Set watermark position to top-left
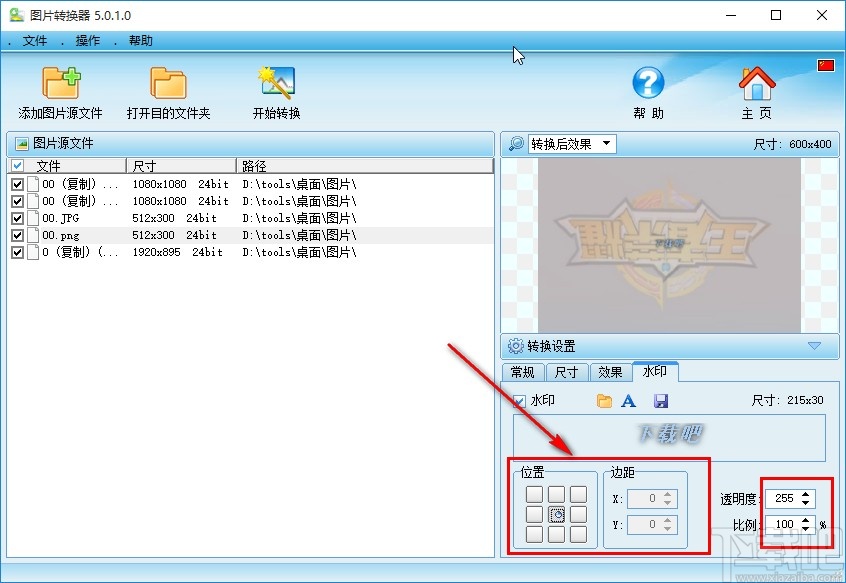 534,494
